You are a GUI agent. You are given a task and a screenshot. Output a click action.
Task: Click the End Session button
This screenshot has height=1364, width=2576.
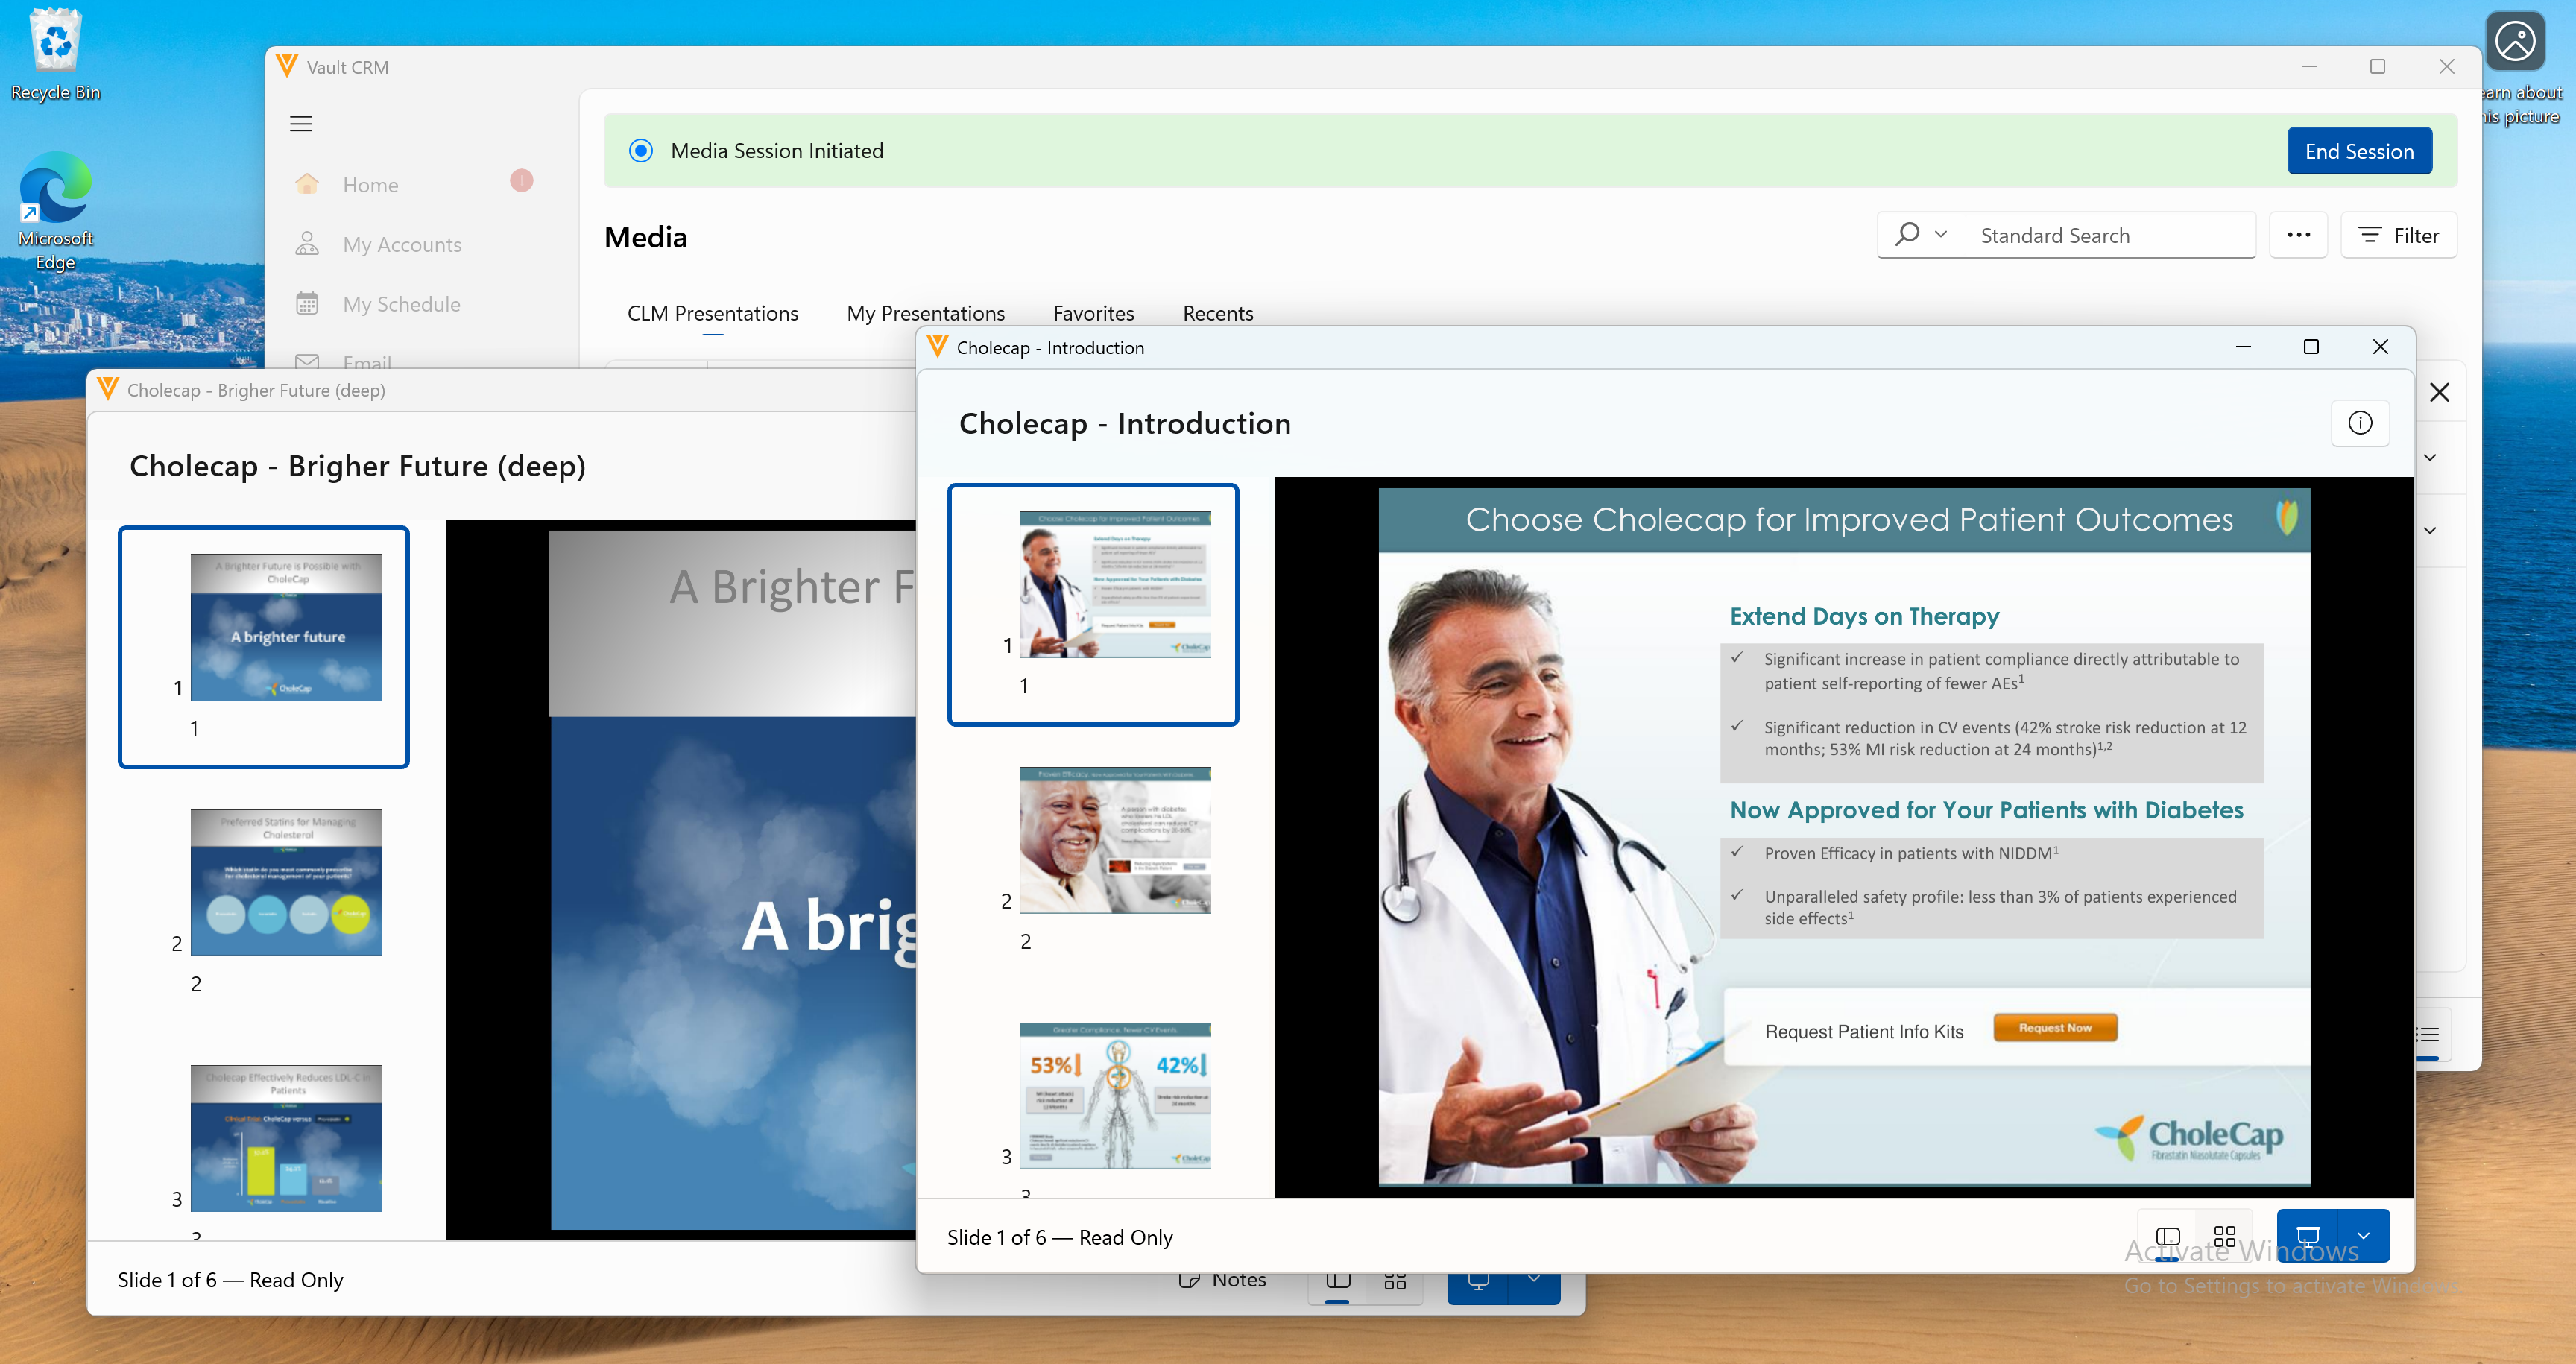pos(2358,151)
